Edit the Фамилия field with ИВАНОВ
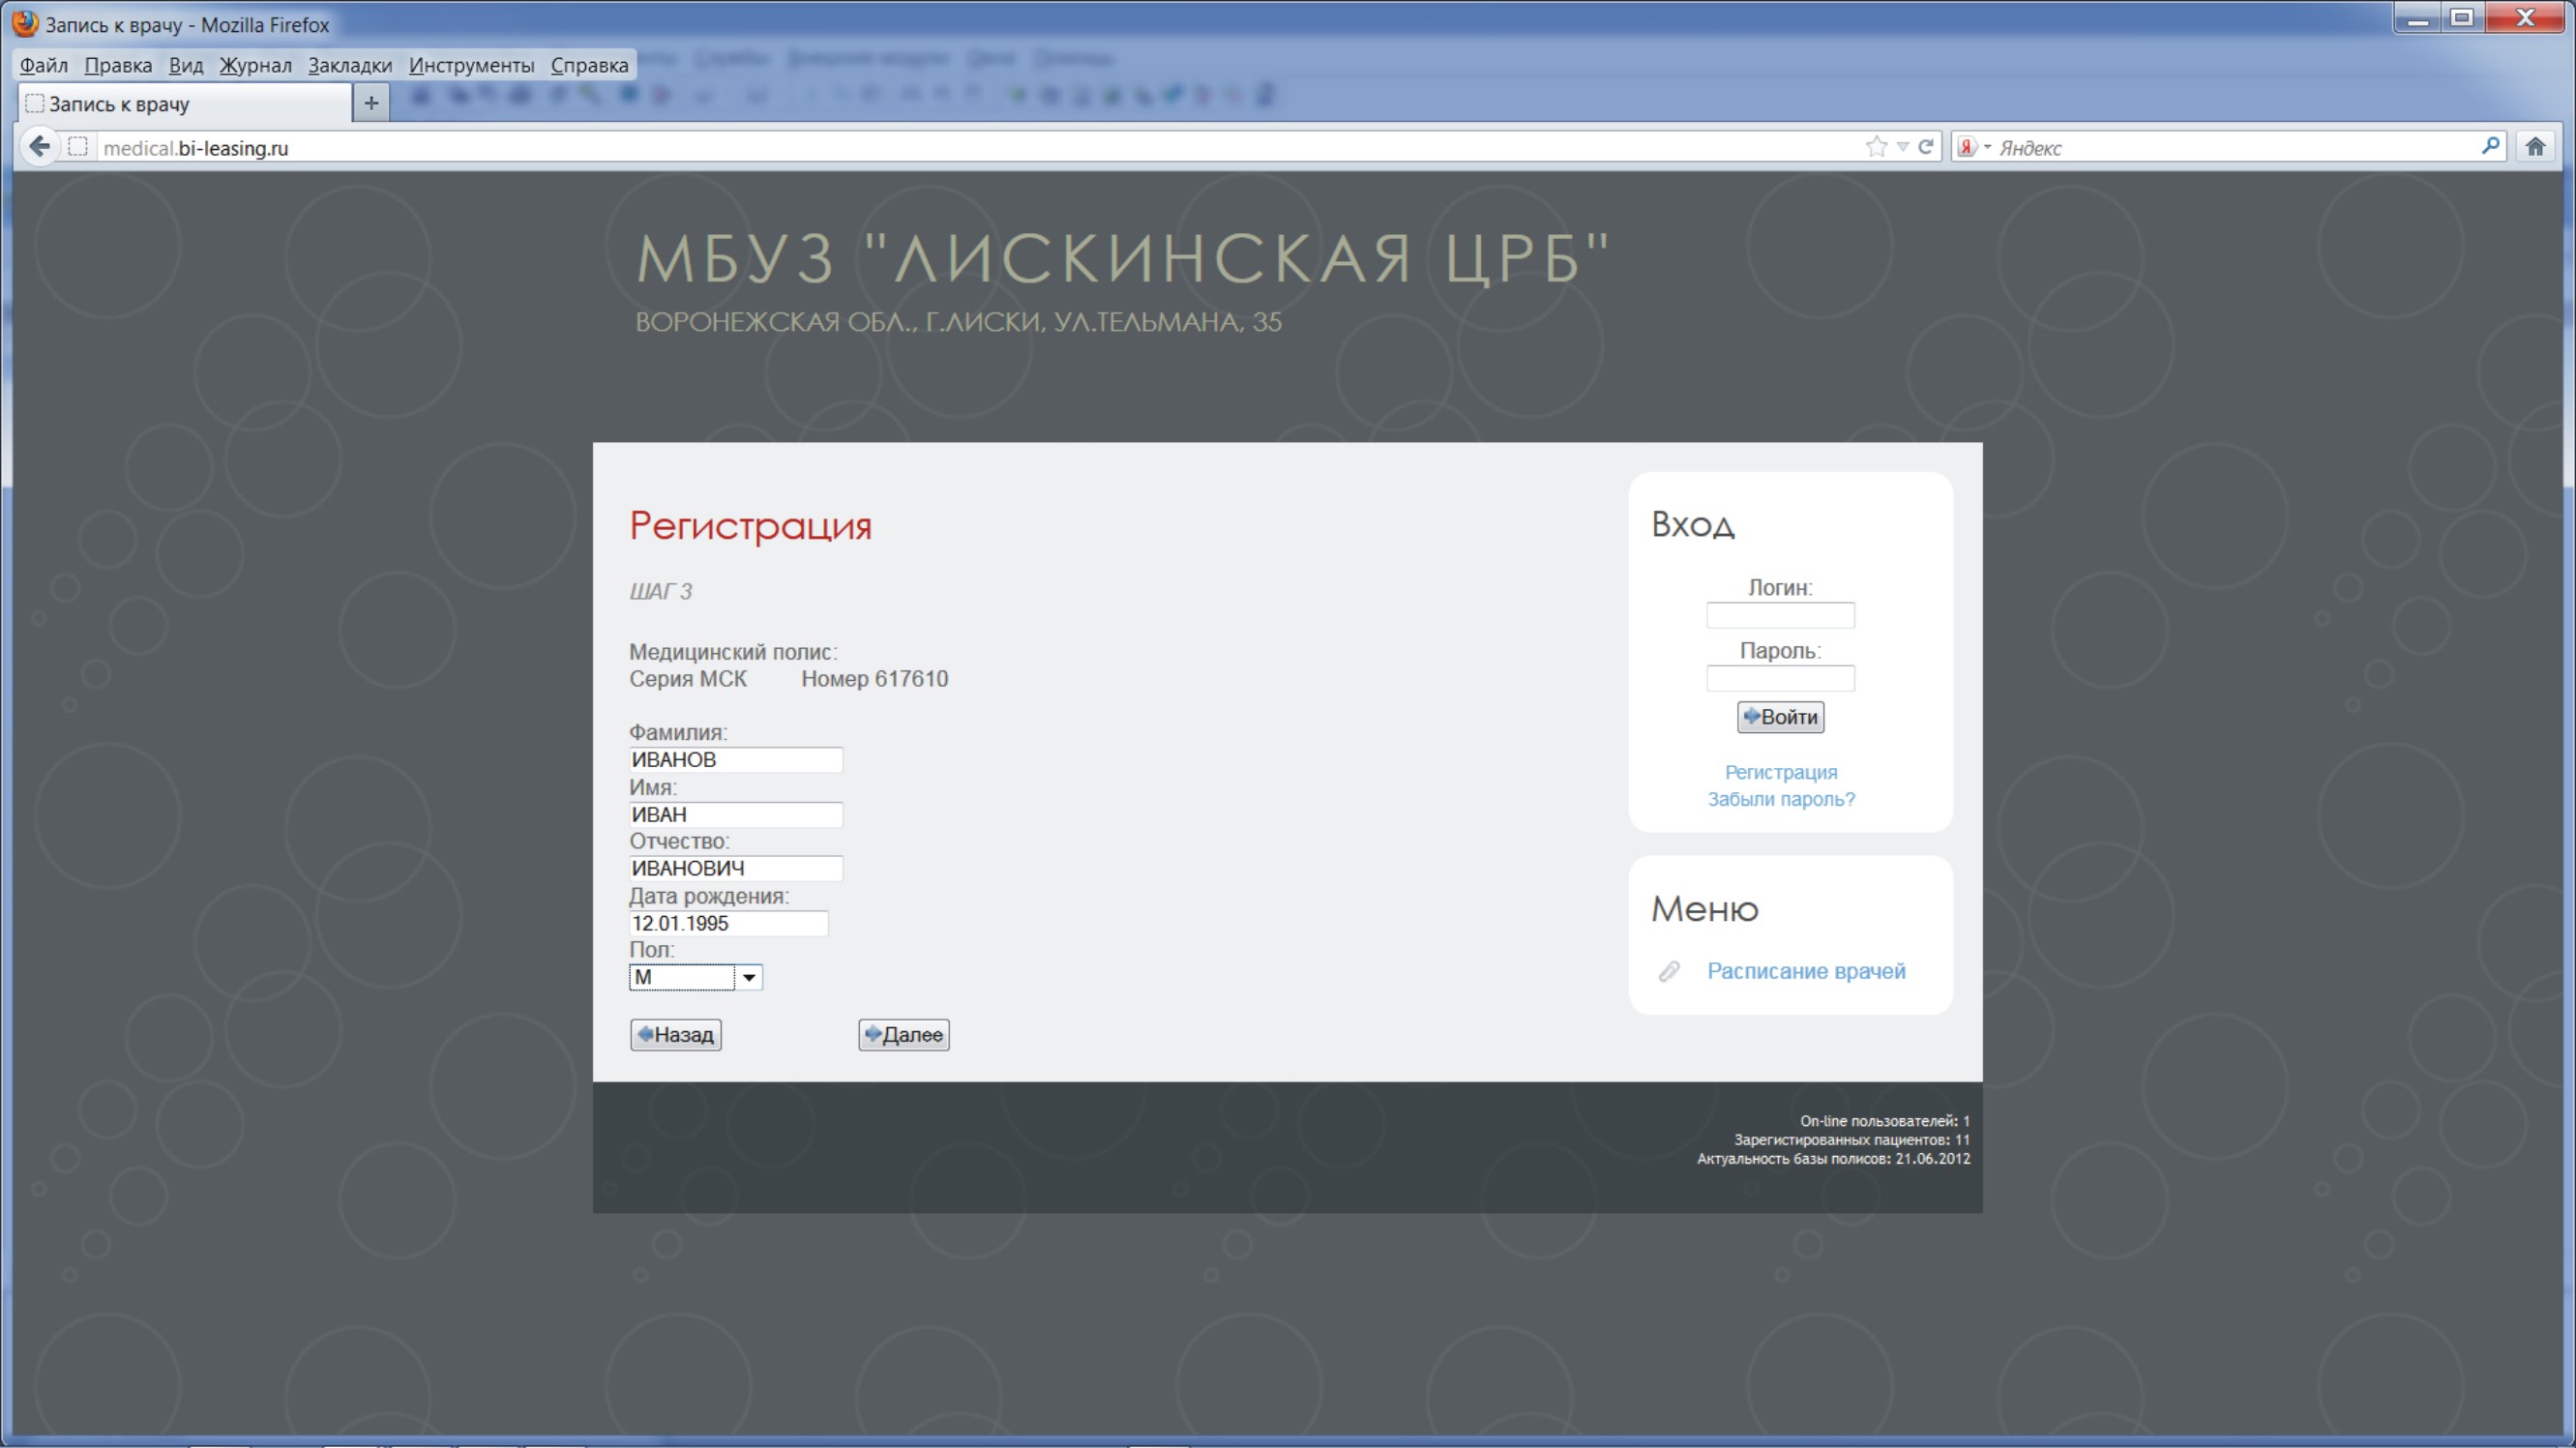This screenshot has width=2576, height=1448. coord(736,760)
